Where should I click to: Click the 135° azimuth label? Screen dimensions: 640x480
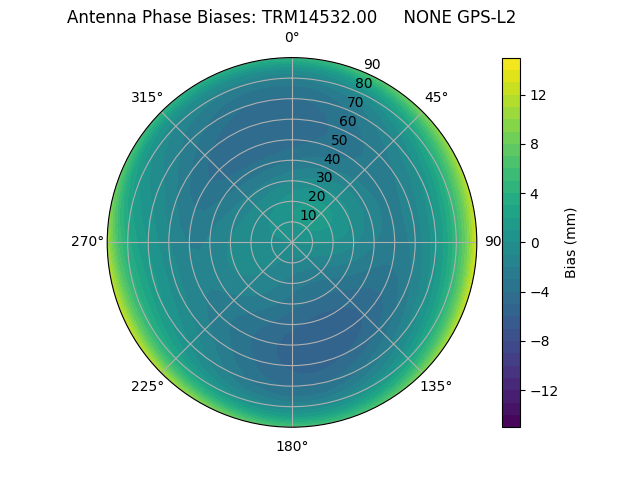point(436,386)
